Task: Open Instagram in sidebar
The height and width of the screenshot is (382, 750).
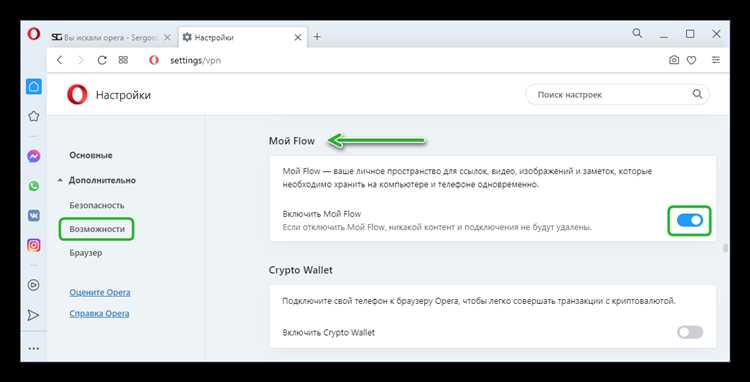Action: point(33,245)
